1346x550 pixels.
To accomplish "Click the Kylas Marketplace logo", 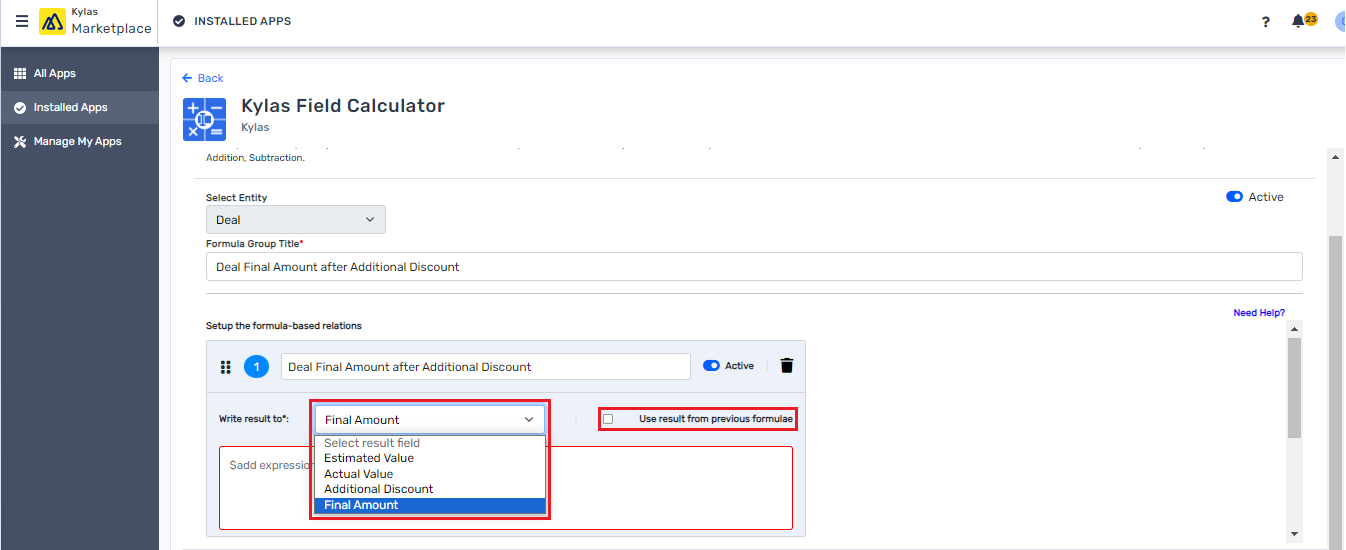I will 52,21.
